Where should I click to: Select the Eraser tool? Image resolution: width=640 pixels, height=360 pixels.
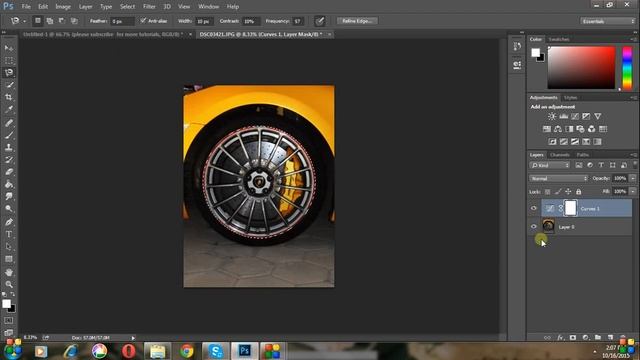[x=9, y=172]
